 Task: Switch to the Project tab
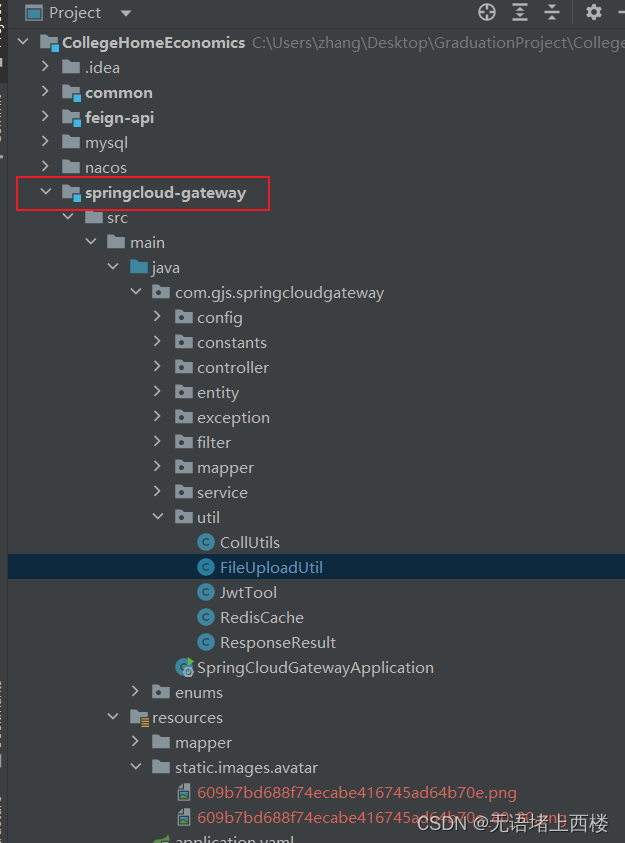(x=68, y=12)
